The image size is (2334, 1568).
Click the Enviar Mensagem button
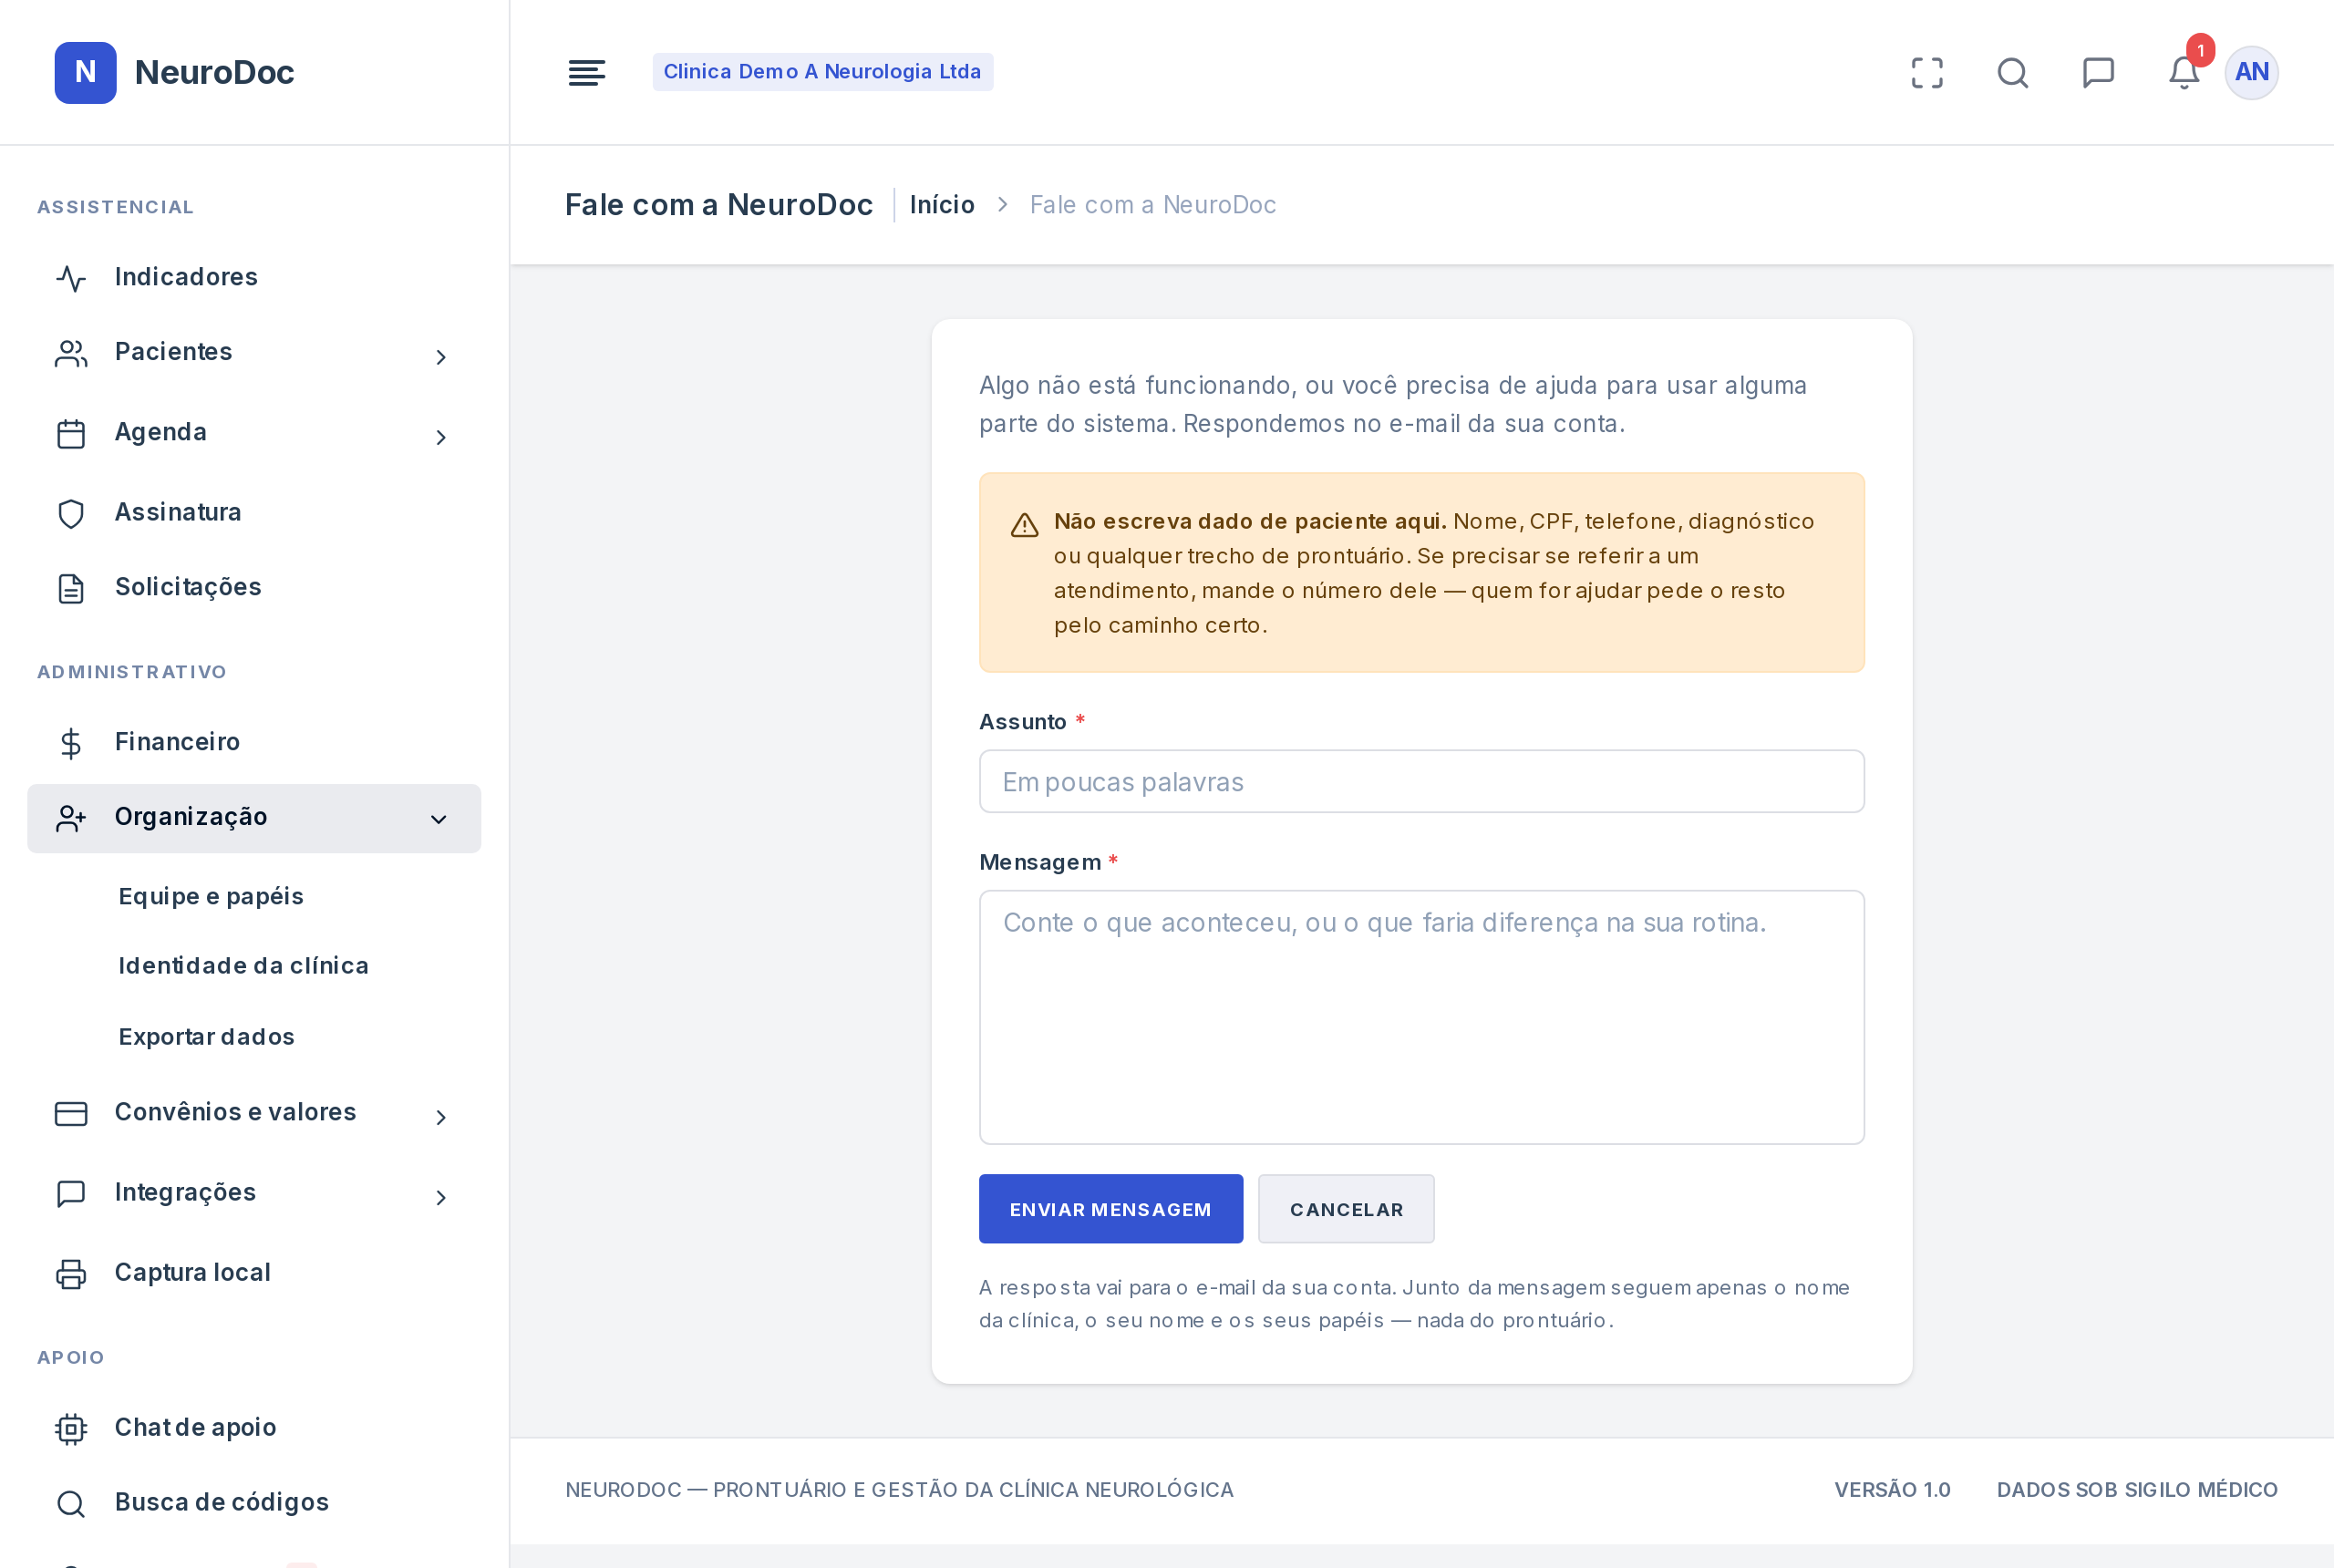(1110, 1208)
